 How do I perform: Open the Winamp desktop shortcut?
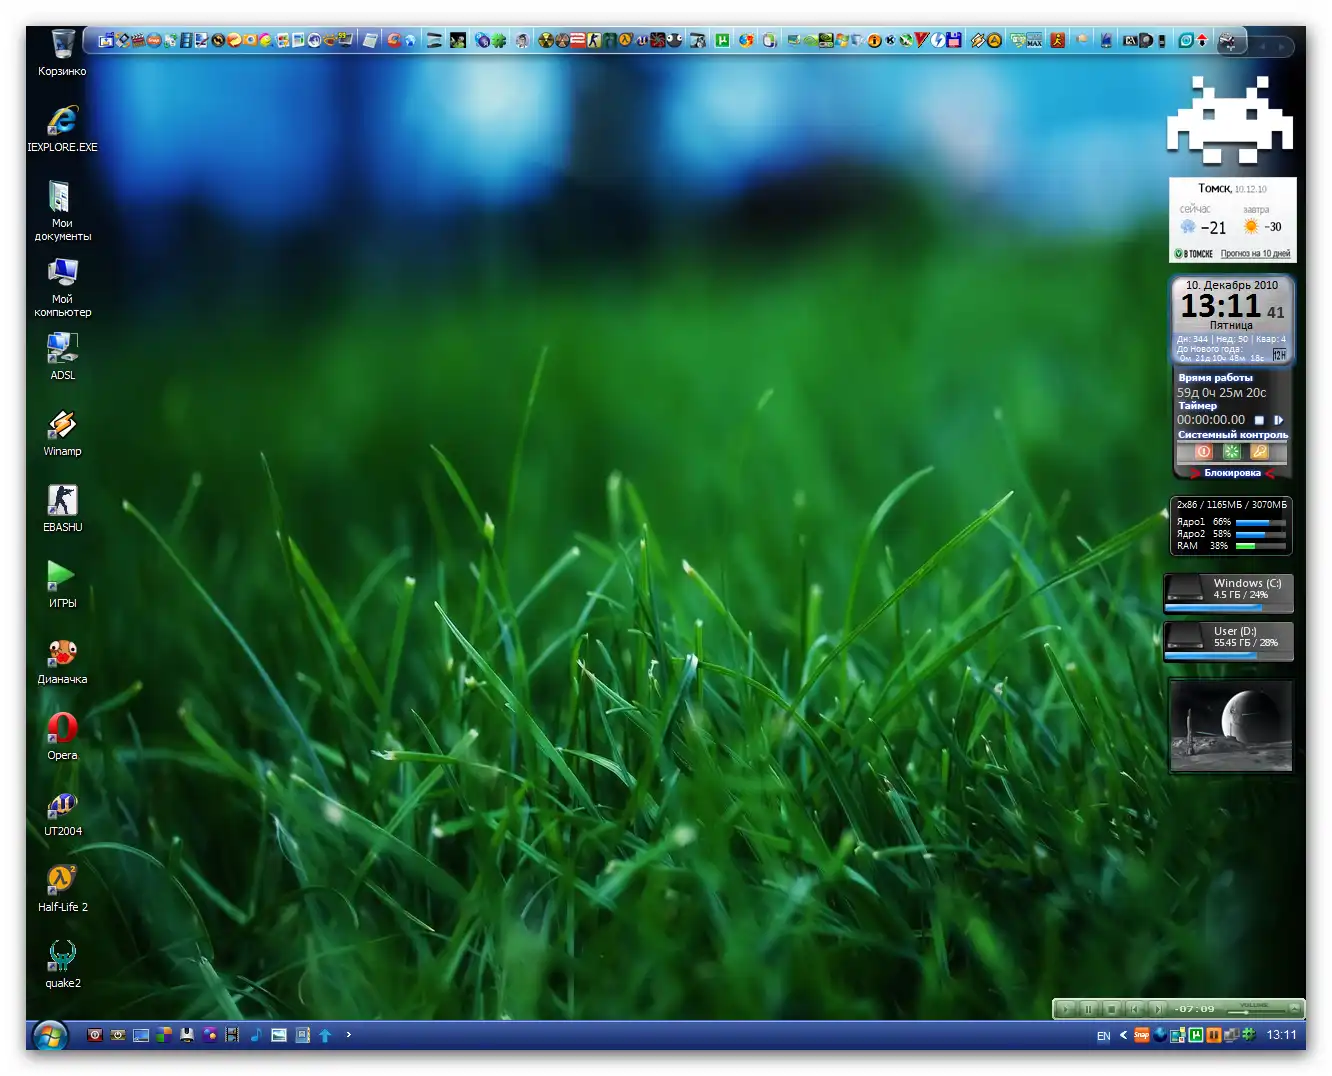(x=62, y=426)
